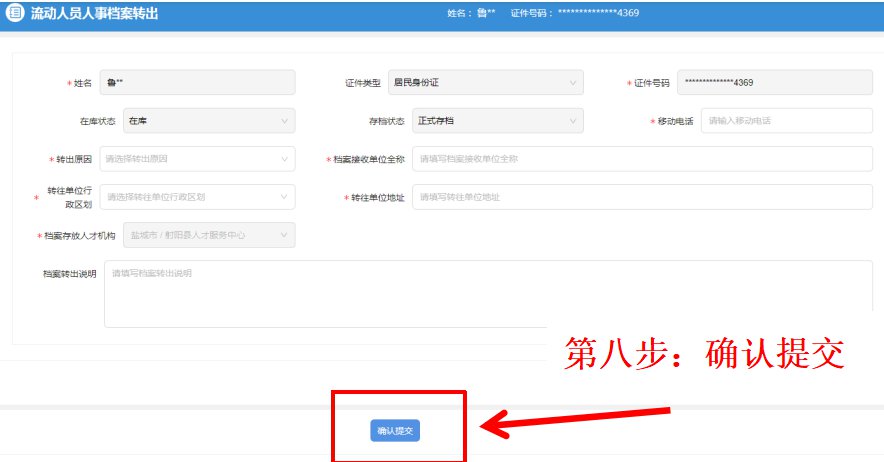Click the 档案存放人才机构 label
The image size is (884, 462).
(79, 236)
